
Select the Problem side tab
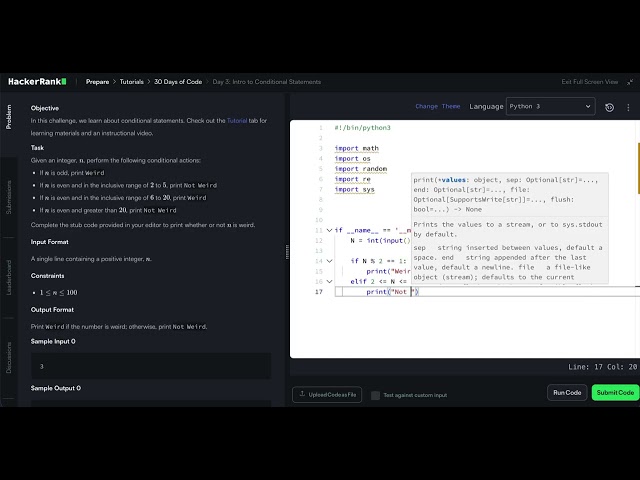[x=9, y=117]
